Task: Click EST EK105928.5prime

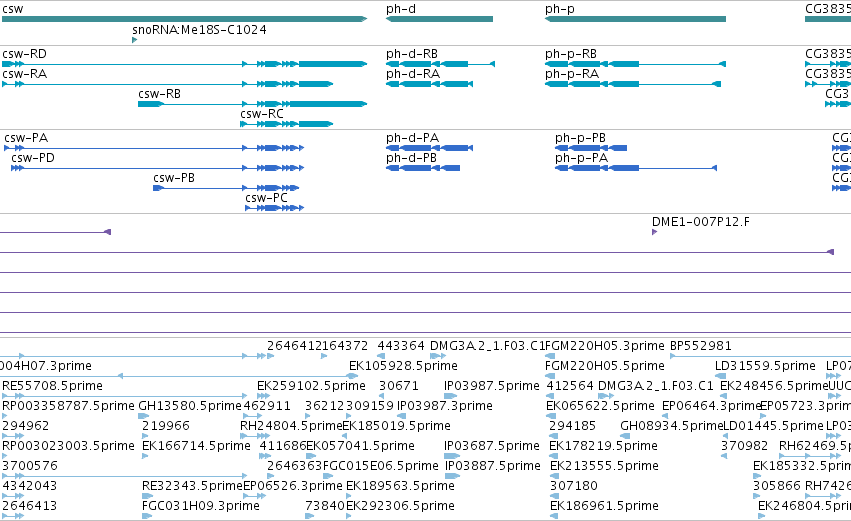Action: click(403, 366)
